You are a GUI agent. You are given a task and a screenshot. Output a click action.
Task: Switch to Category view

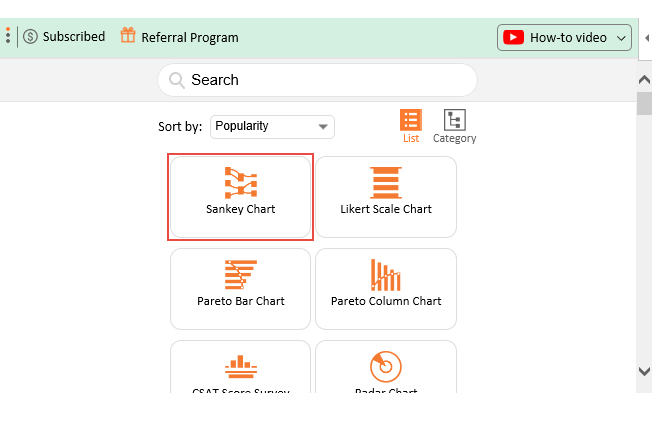click(x=454, y=126)
